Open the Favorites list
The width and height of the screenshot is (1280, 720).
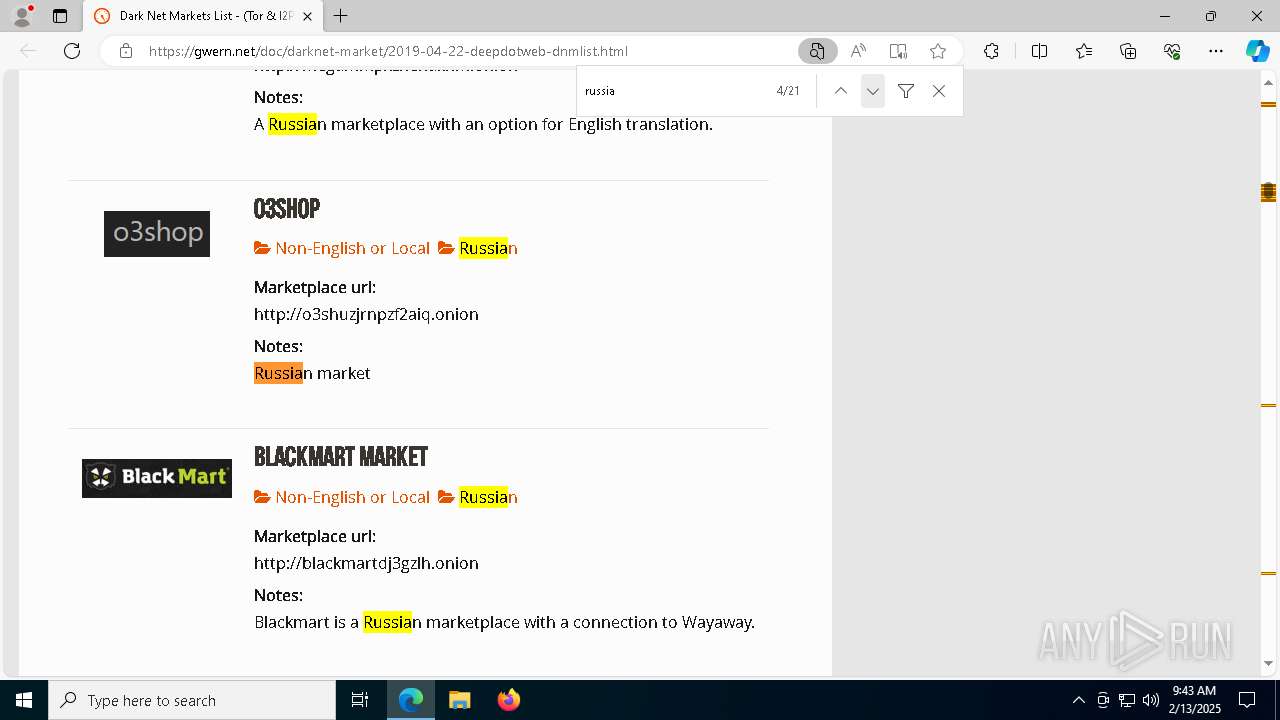pos(1084,51)
